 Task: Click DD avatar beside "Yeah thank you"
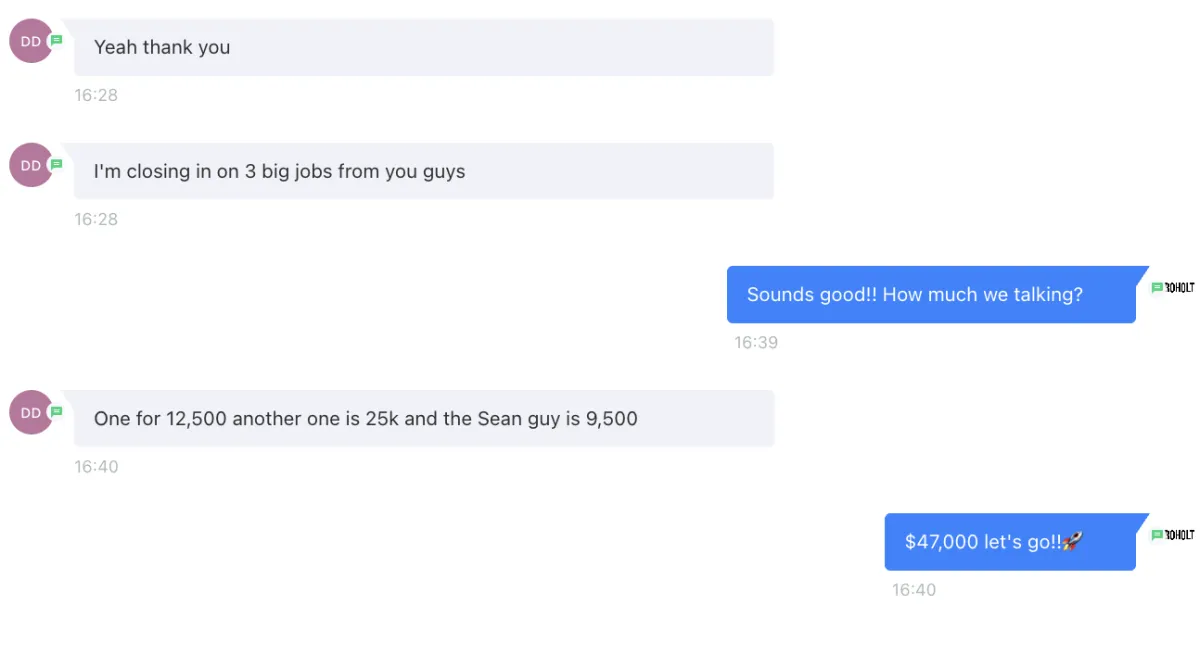29,42
